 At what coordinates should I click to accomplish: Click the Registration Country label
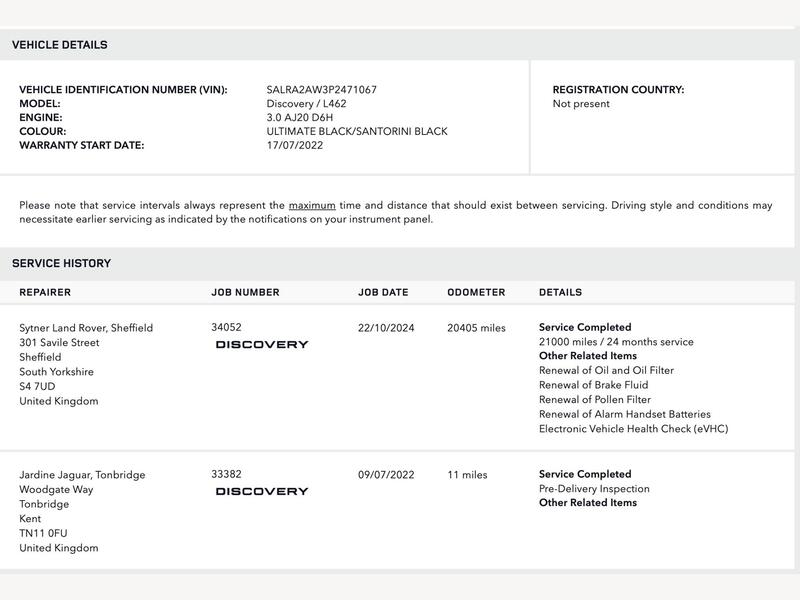[x=618, y=90]
